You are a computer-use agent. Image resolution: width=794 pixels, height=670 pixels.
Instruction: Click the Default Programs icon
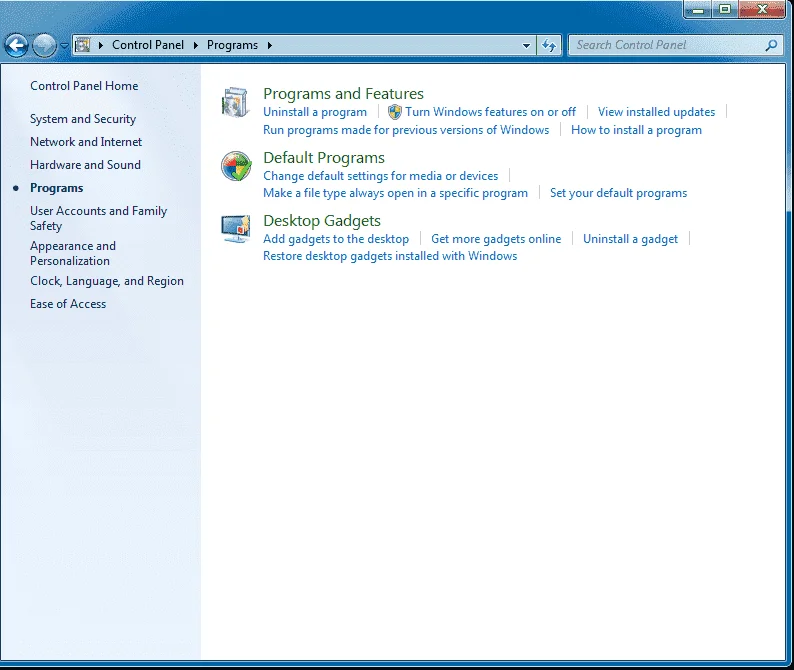[236, 166]
